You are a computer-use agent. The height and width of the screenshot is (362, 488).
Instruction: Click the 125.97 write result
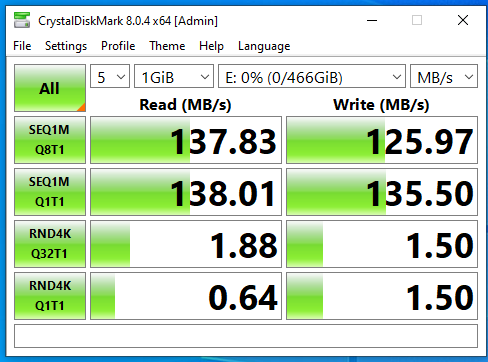pyautogui.click(x=382, y=140)
